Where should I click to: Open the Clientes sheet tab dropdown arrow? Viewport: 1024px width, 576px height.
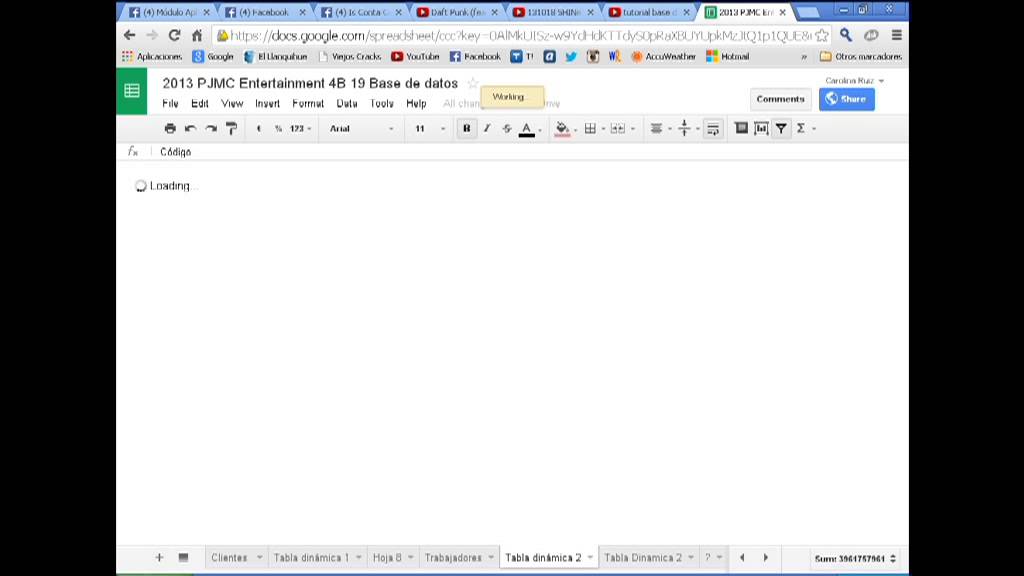click(259, 558)
